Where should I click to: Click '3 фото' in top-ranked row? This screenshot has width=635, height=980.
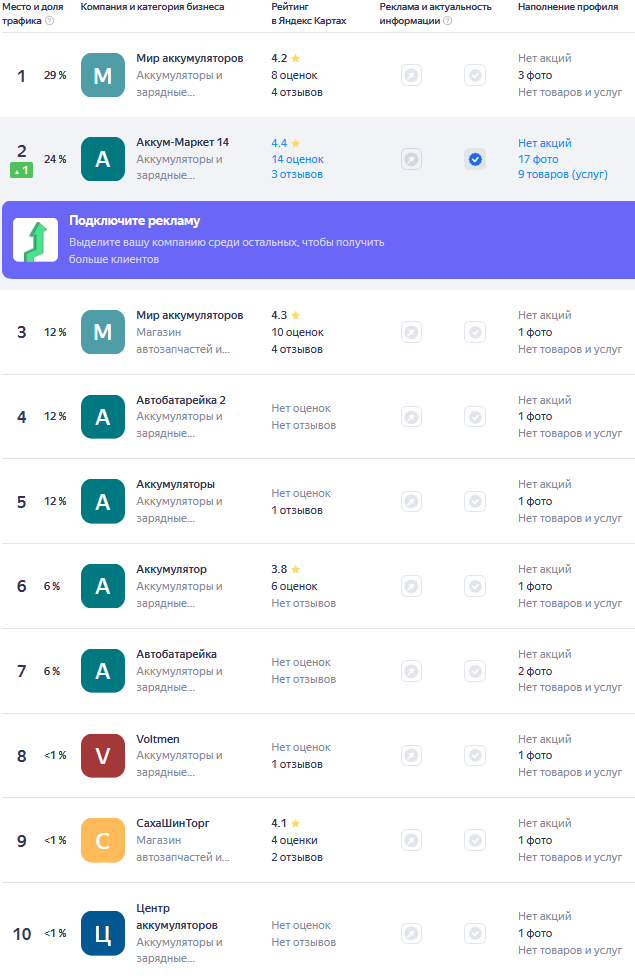point(535,75)
